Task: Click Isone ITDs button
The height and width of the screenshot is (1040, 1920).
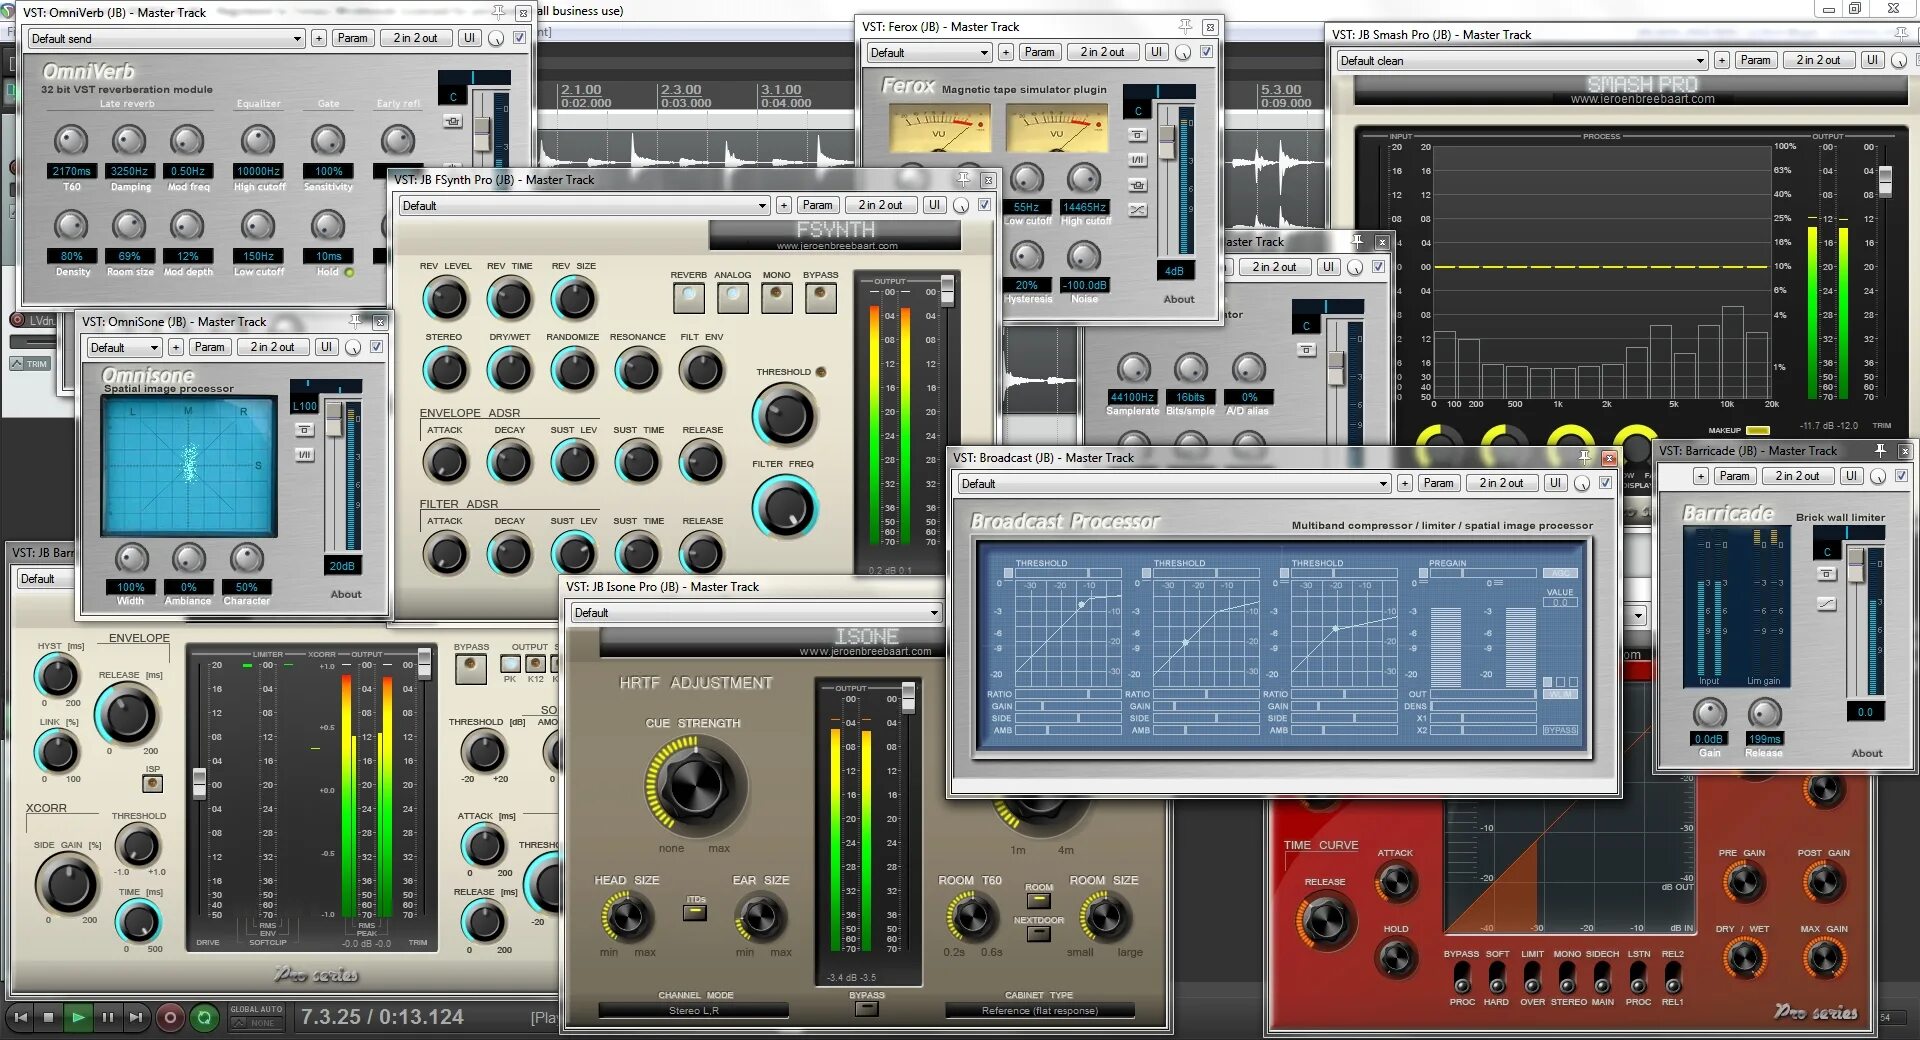Action: click(695, 911)
